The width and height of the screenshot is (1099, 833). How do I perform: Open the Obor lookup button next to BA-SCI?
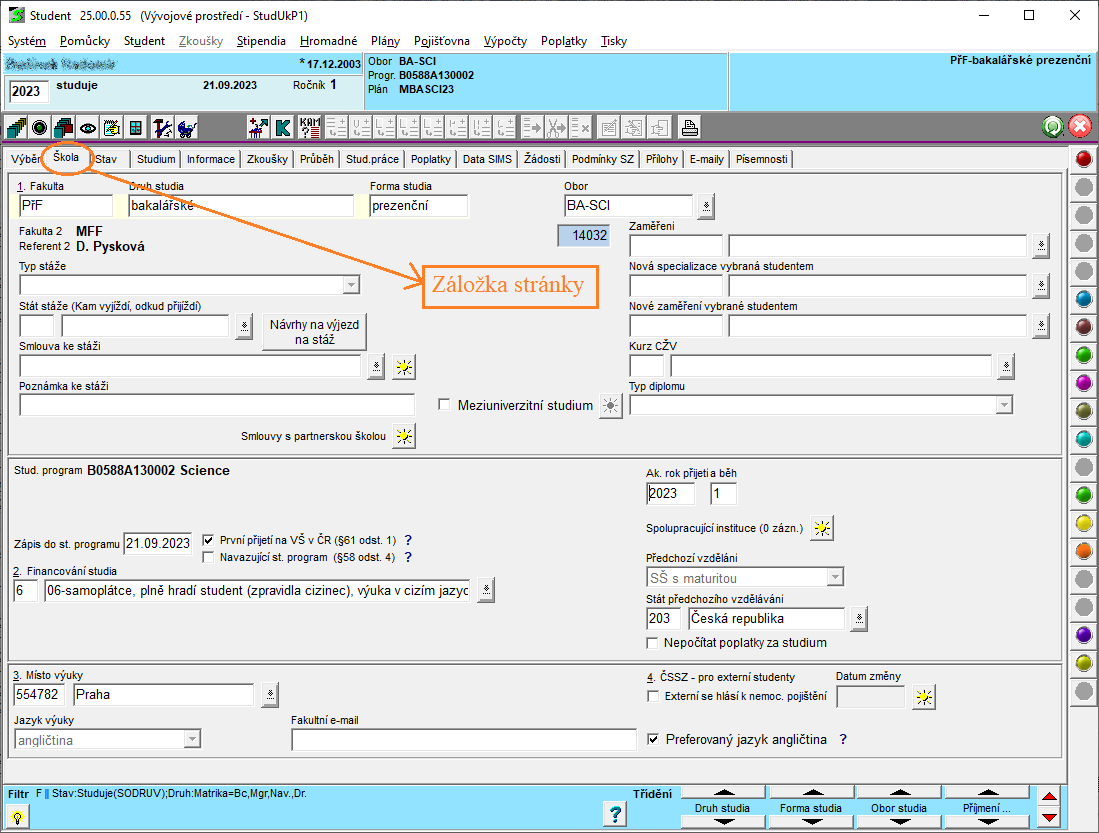706,206
